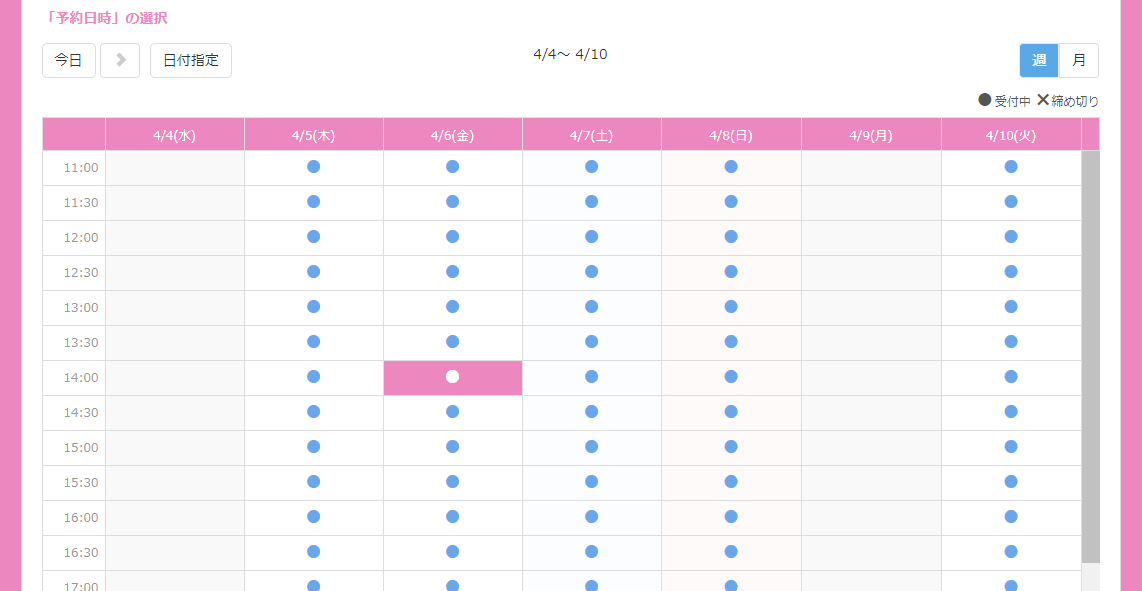Click the 4/6(金) column header

point(452,135)
